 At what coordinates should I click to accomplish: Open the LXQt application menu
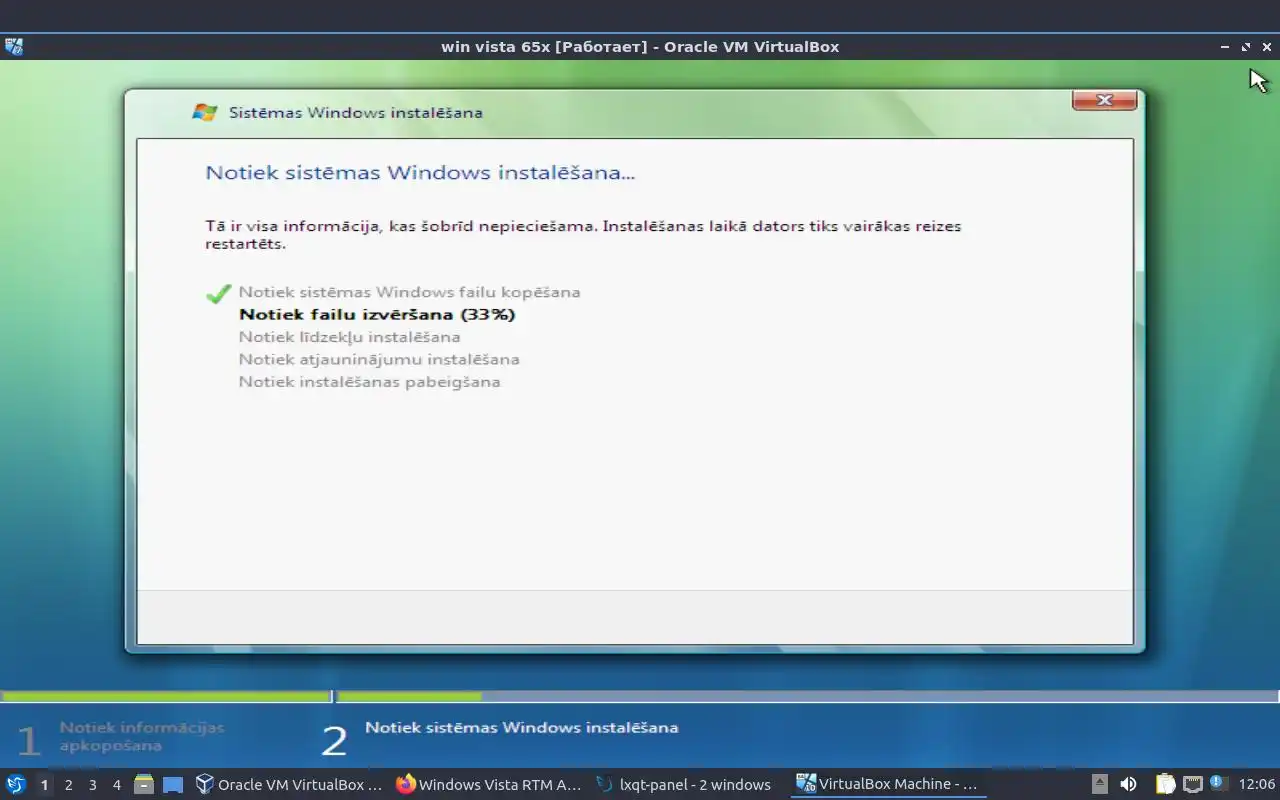coord(15,784)
